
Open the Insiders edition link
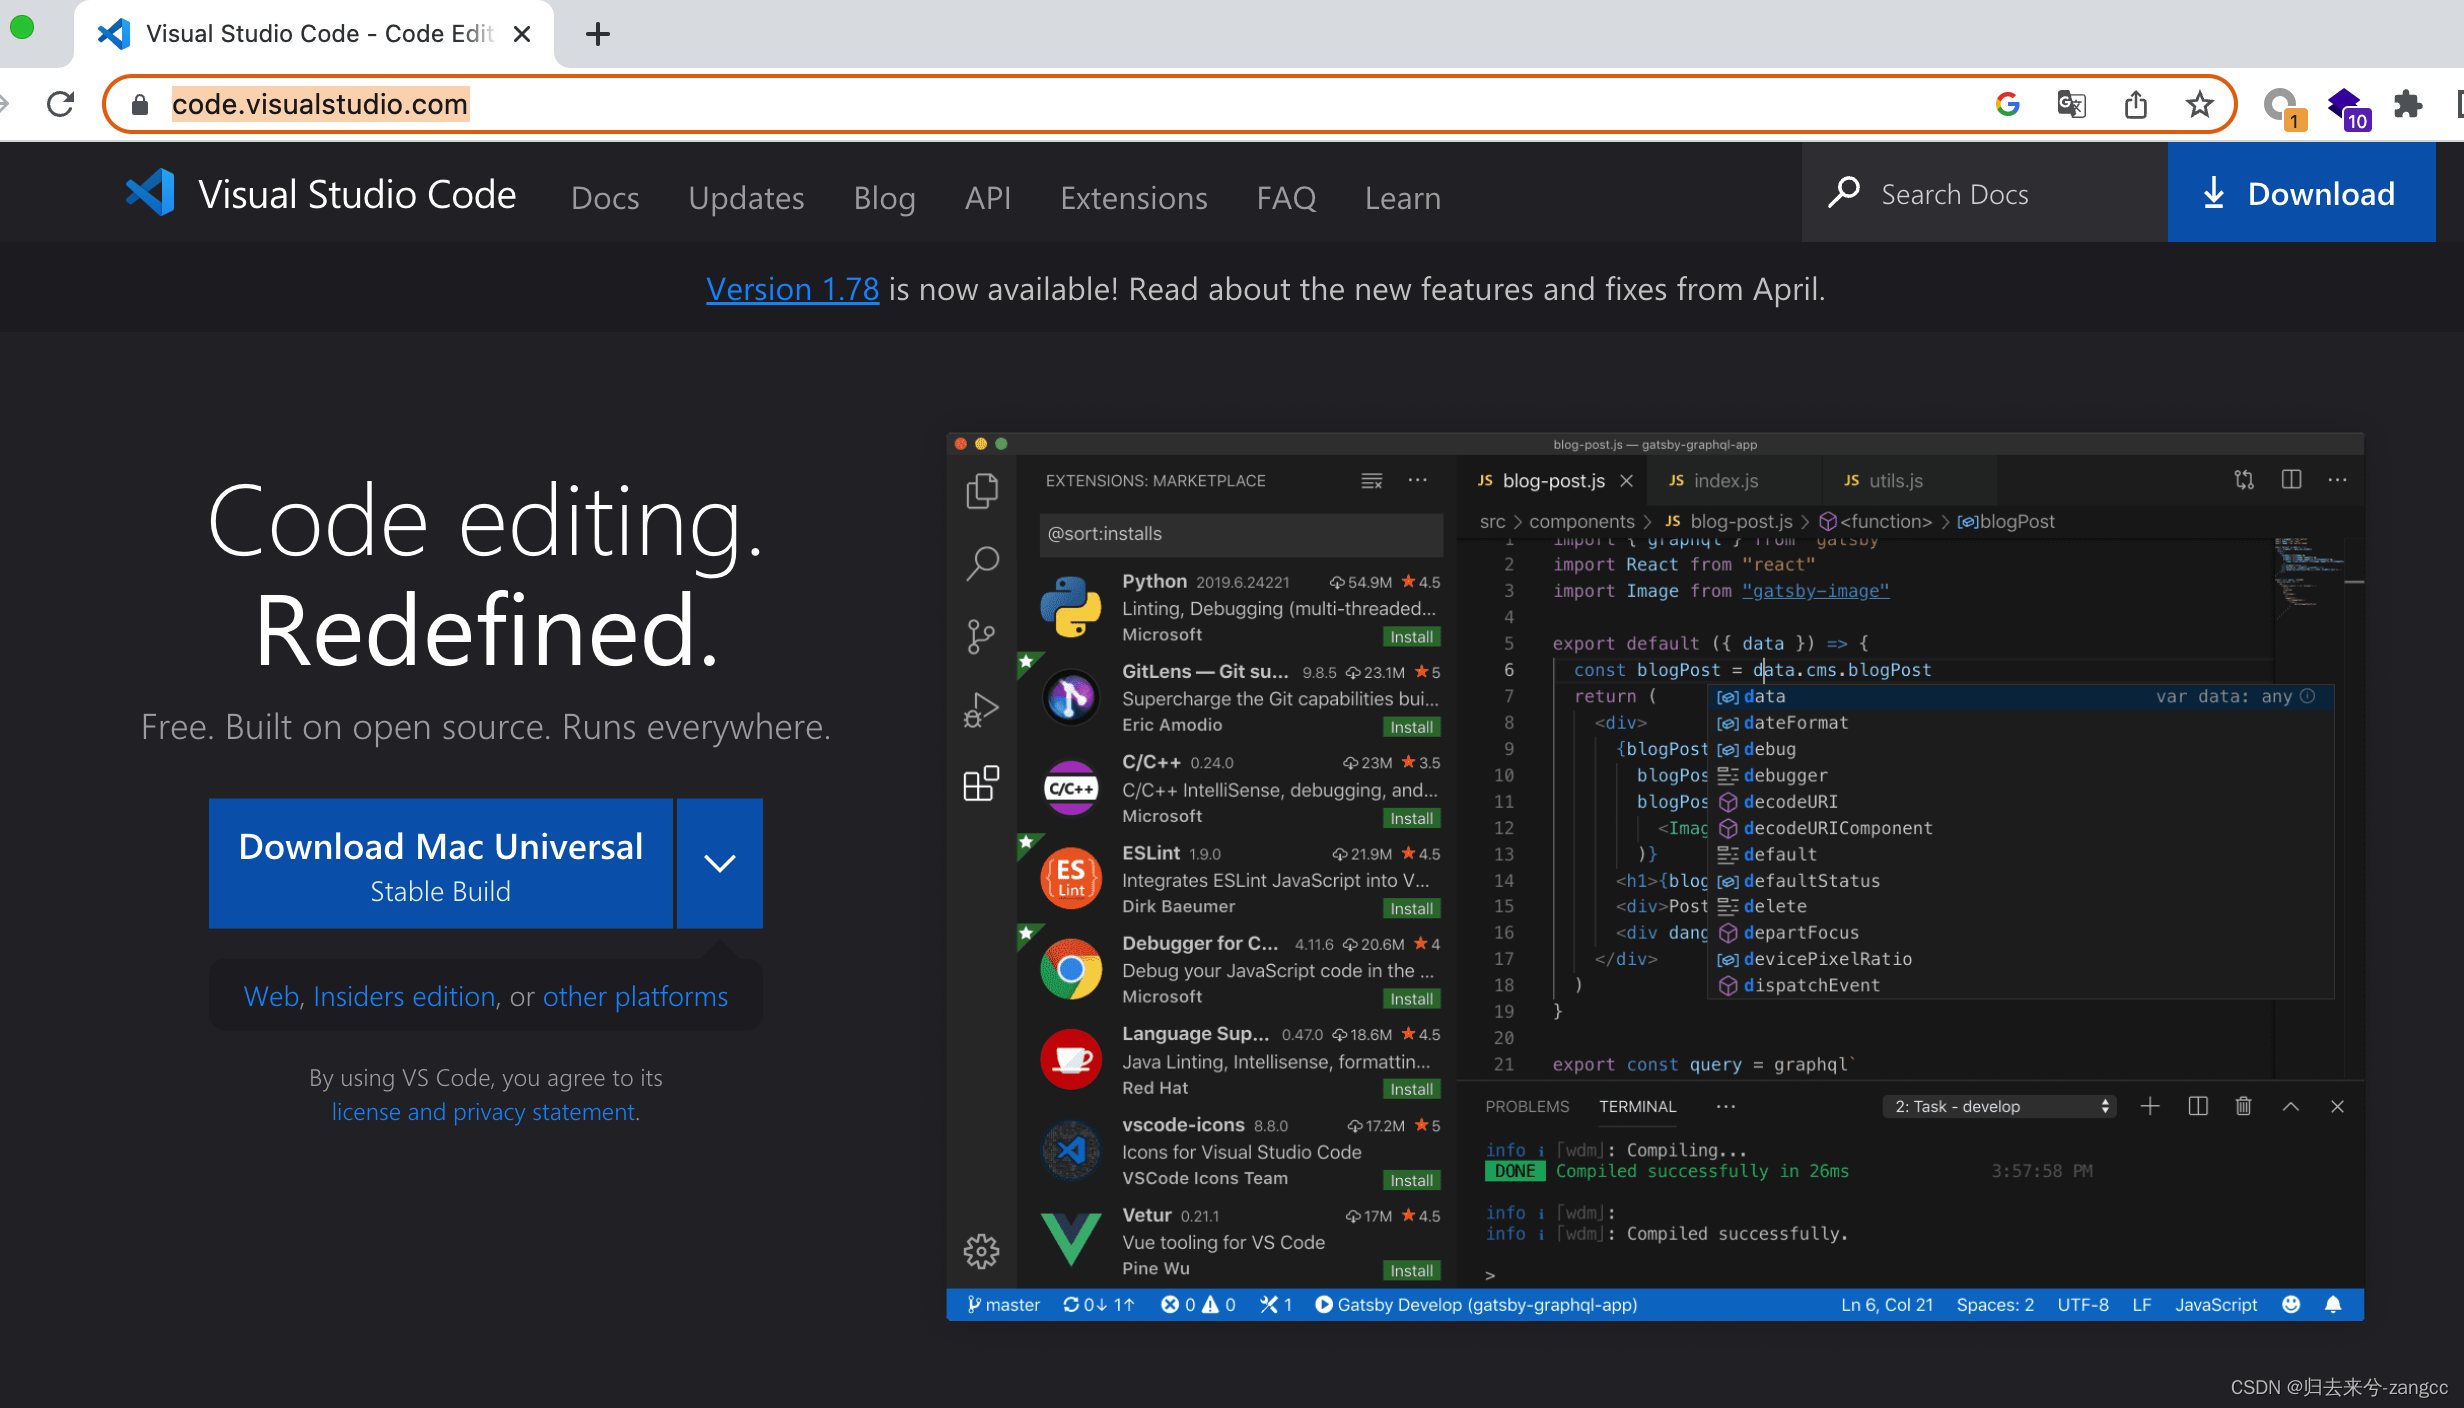(x=404, y=996)
